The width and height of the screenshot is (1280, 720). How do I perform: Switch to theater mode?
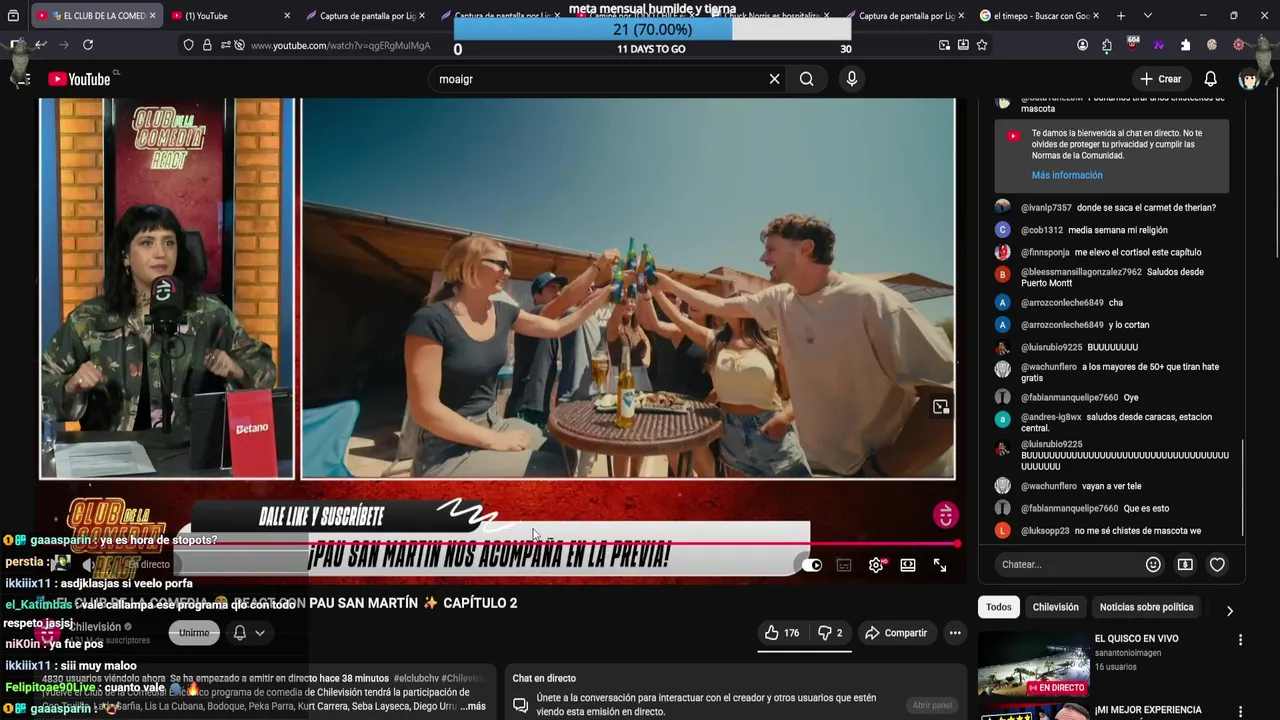(908, 565)
